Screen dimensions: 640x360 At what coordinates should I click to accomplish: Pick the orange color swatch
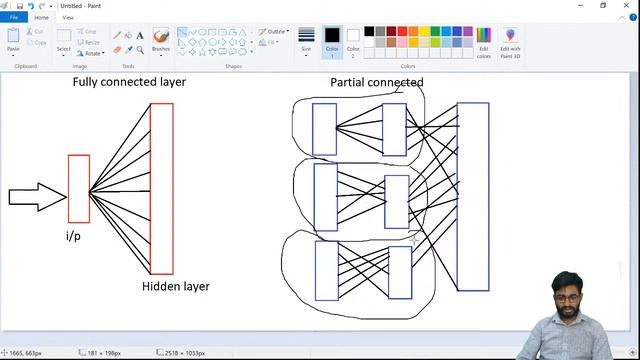pos(413,31)
